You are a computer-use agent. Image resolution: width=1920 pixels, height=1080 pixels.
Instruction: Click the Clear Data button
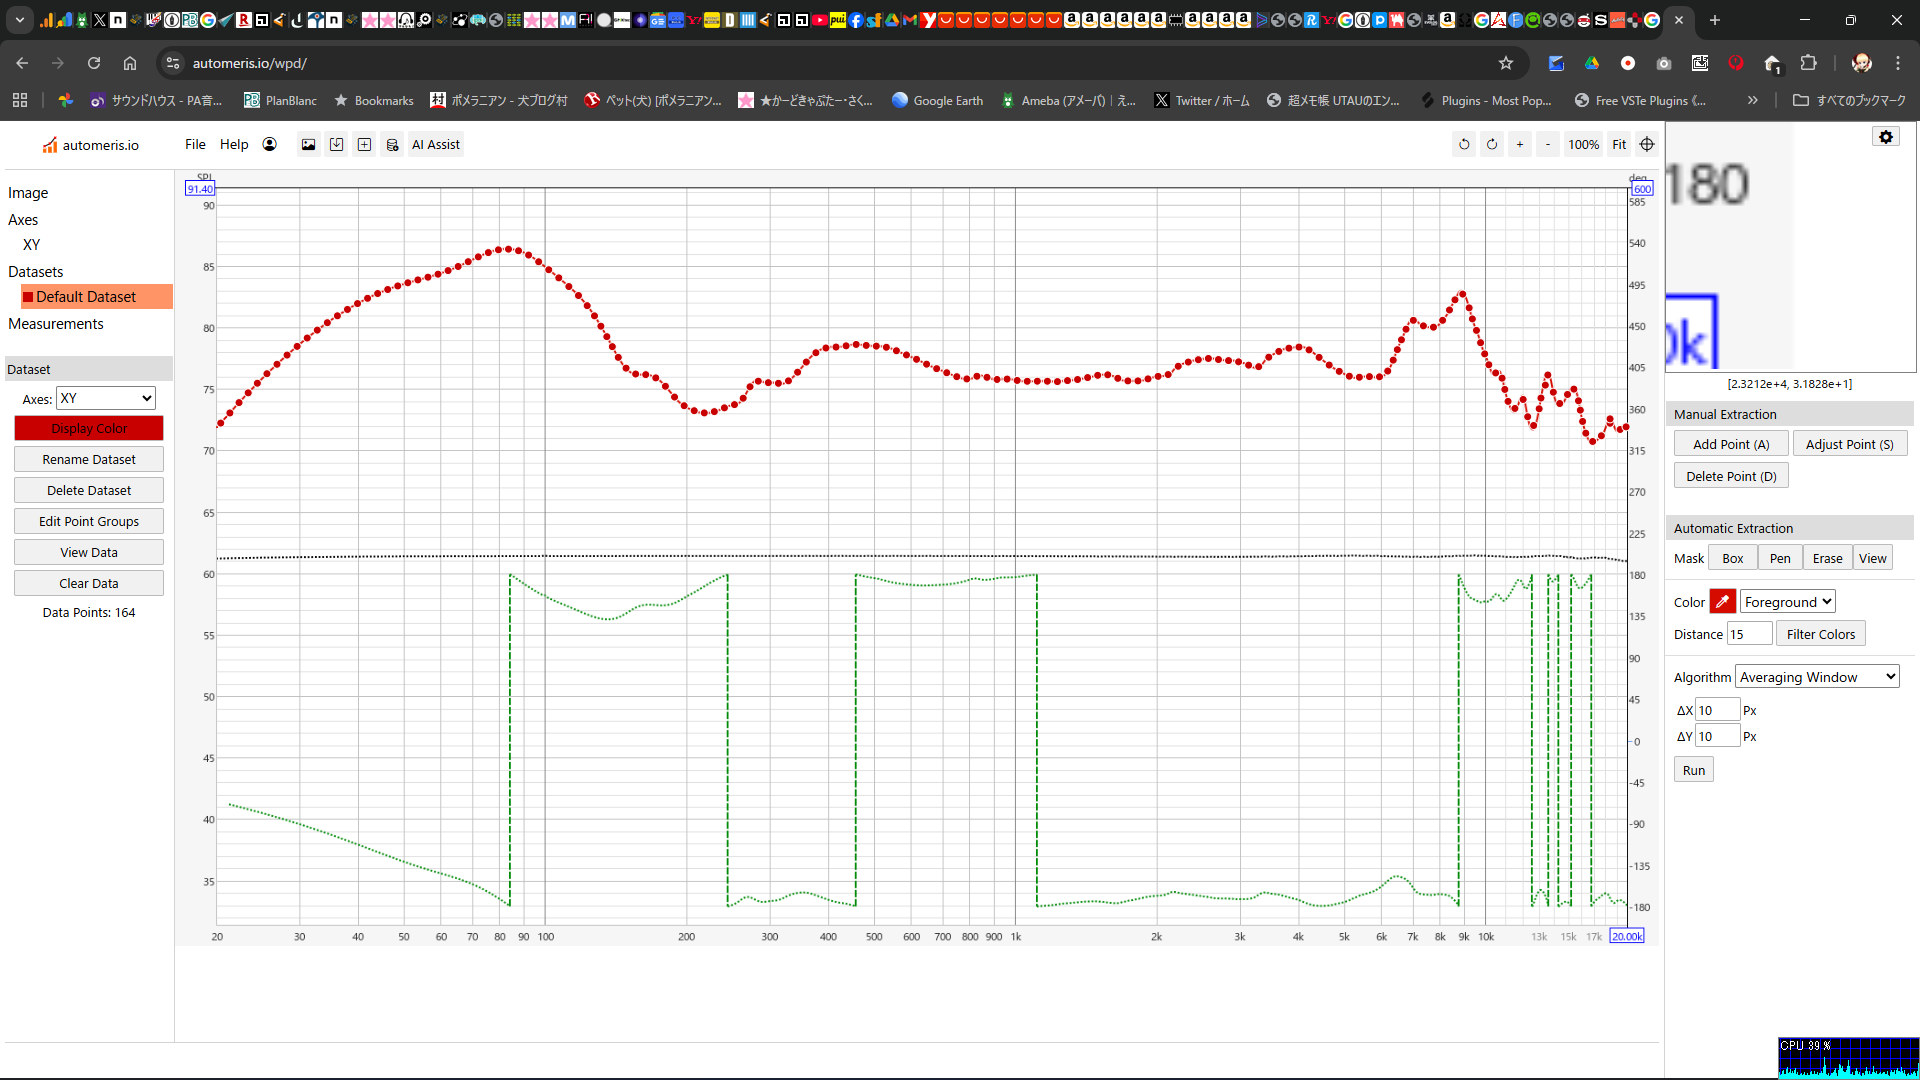click(89, 584)
